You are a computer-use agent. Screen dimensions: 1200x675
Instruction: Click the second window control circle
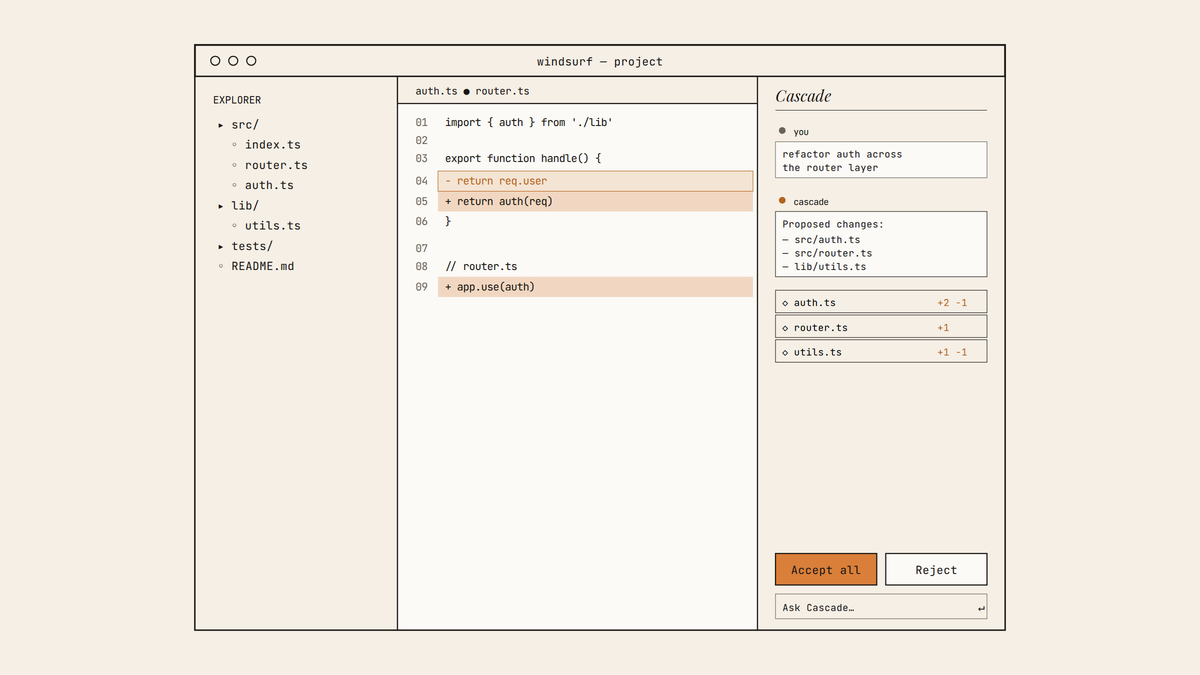[233, 61]
